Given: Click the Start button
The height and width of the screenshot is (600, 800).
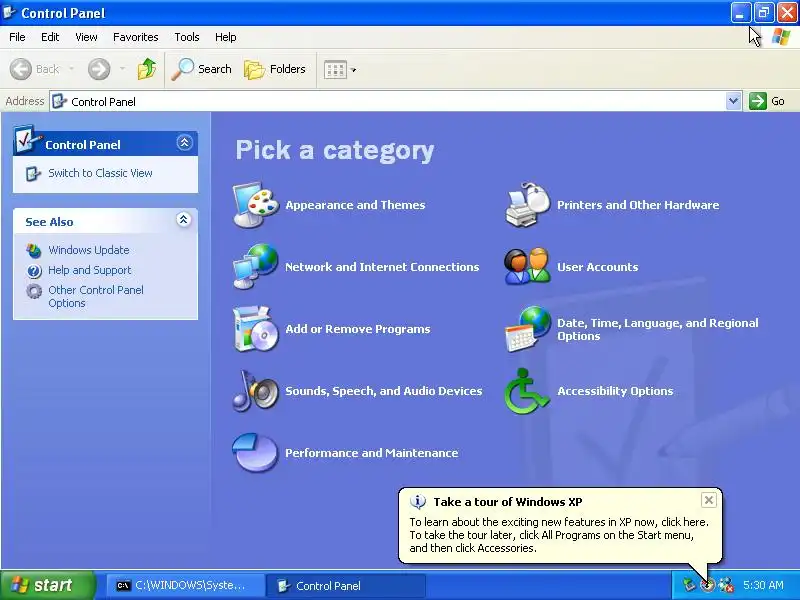Looking at the screenshot, I should 48,585.
